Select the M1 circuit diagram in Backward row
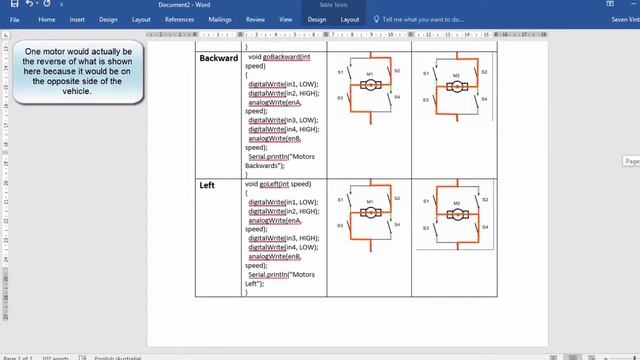The height and width of the screenshot is (360, 640). pyautogui.click(x=370, y=88)
